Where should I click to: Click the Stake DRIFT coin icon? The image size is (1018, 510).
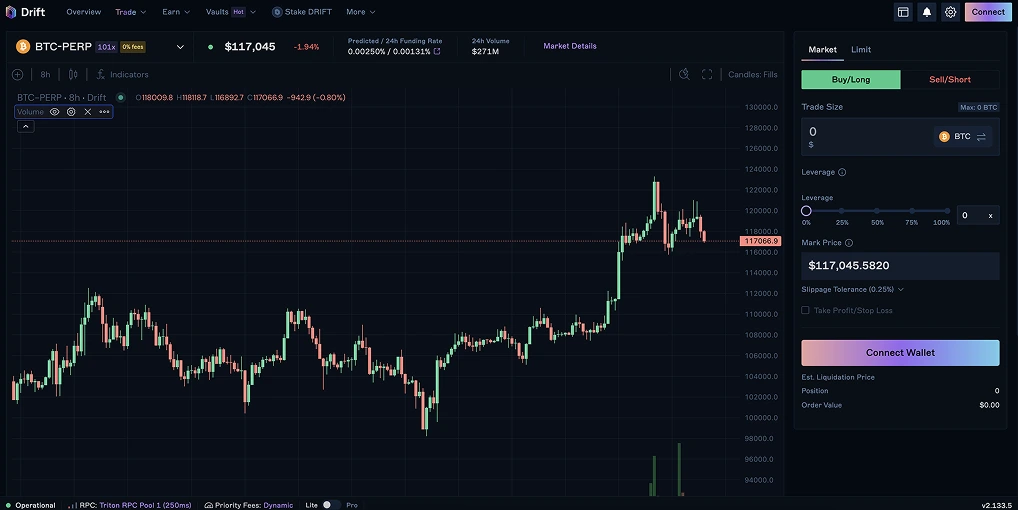pyautogui.click(x=277, y=12)
